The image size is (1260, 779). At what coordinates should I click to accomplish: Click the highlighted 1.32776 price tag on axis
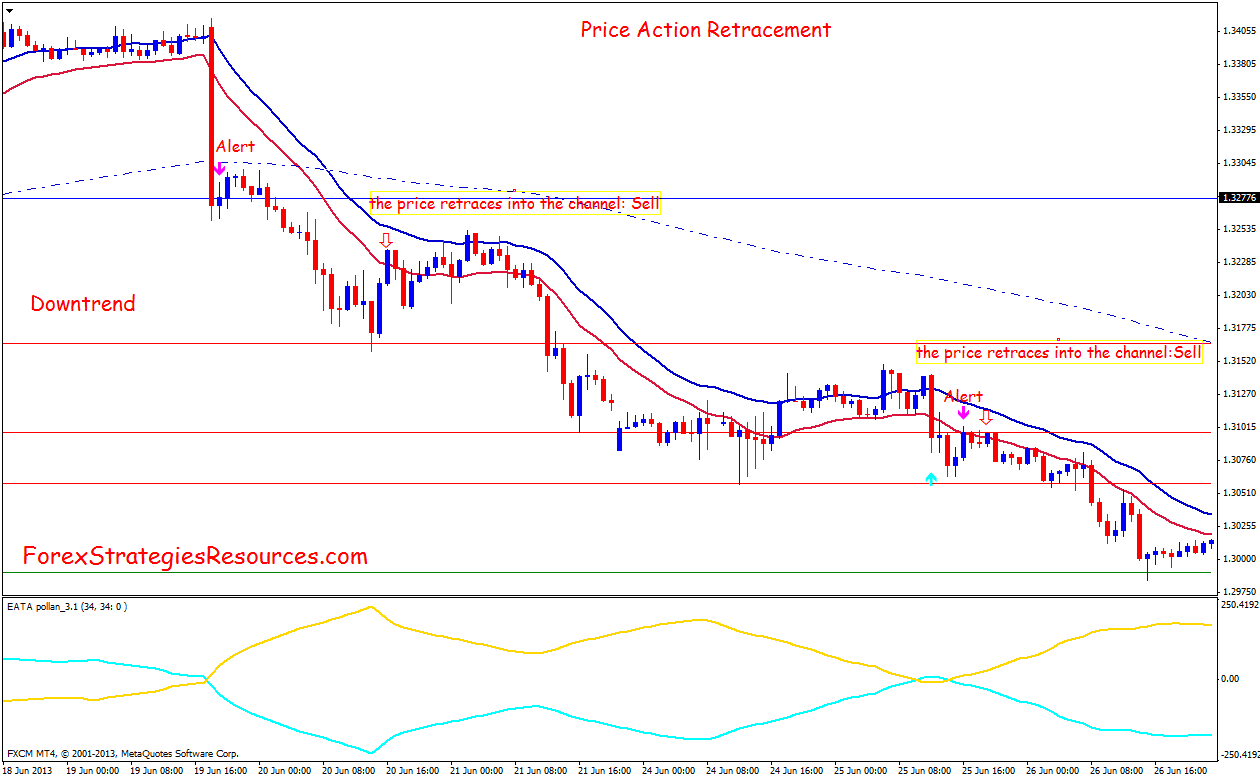(x=1236, y=198)
